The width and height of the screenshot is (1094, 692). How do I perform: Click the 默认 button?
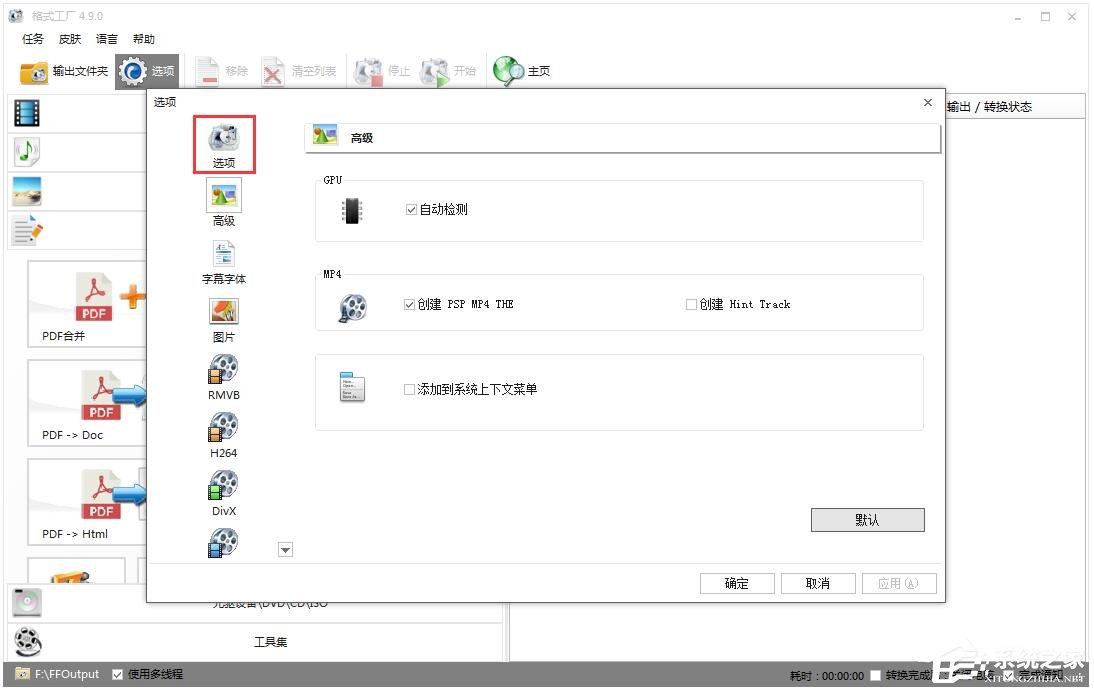click(x=867, y=520)
